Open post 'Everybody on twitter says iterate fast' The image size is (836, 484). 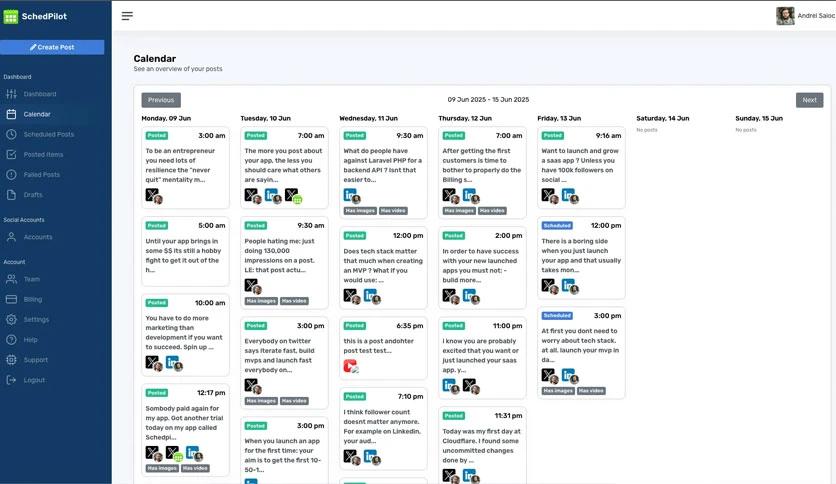click(x=284, y=363)
